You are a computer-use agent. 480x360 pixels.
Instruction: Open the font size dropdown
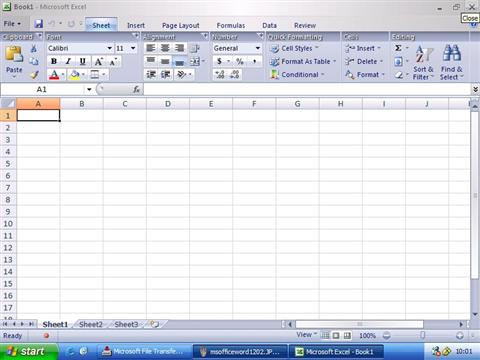[133, 49]
